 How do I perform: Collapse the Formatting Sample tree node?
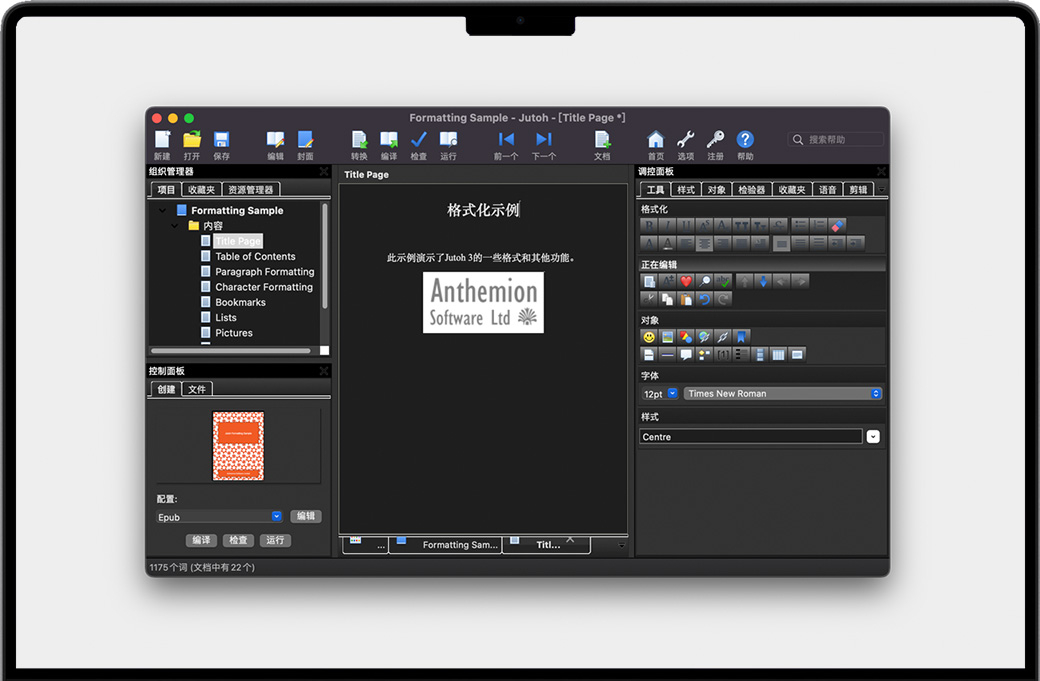click(x=162, y=211)
